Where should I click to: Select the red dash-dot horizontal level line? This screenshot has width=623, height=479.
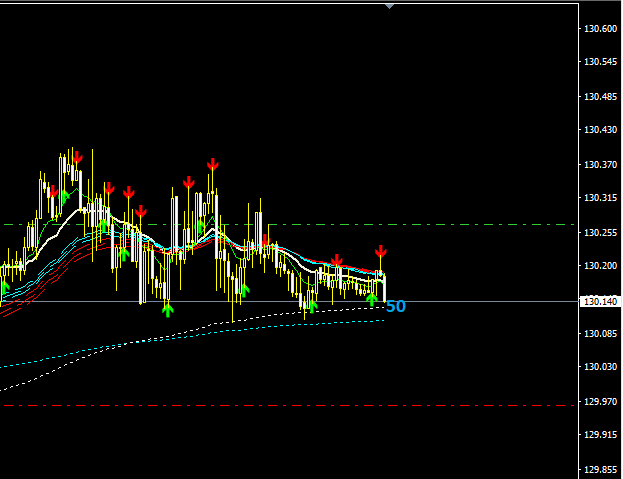point(289,406)
